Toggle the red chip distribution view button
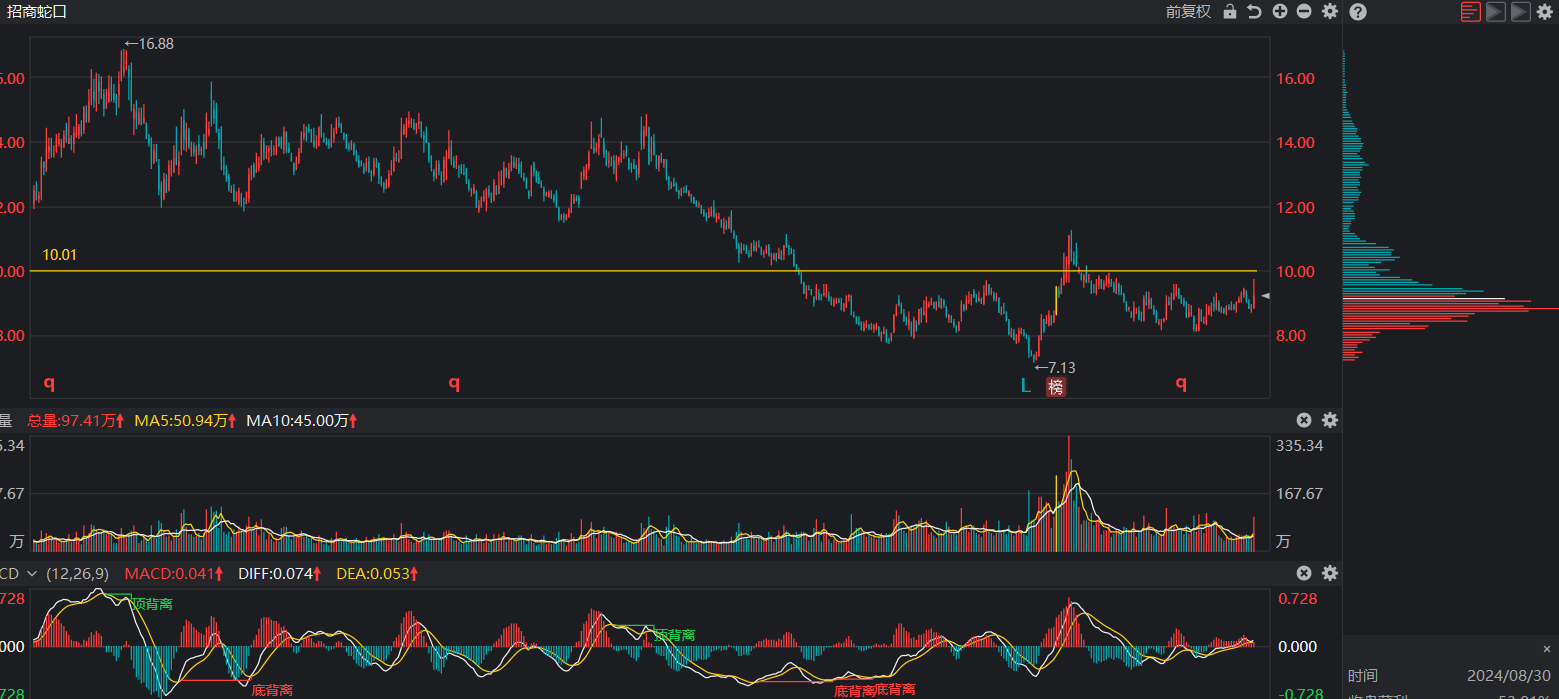 coord(1470,12)
